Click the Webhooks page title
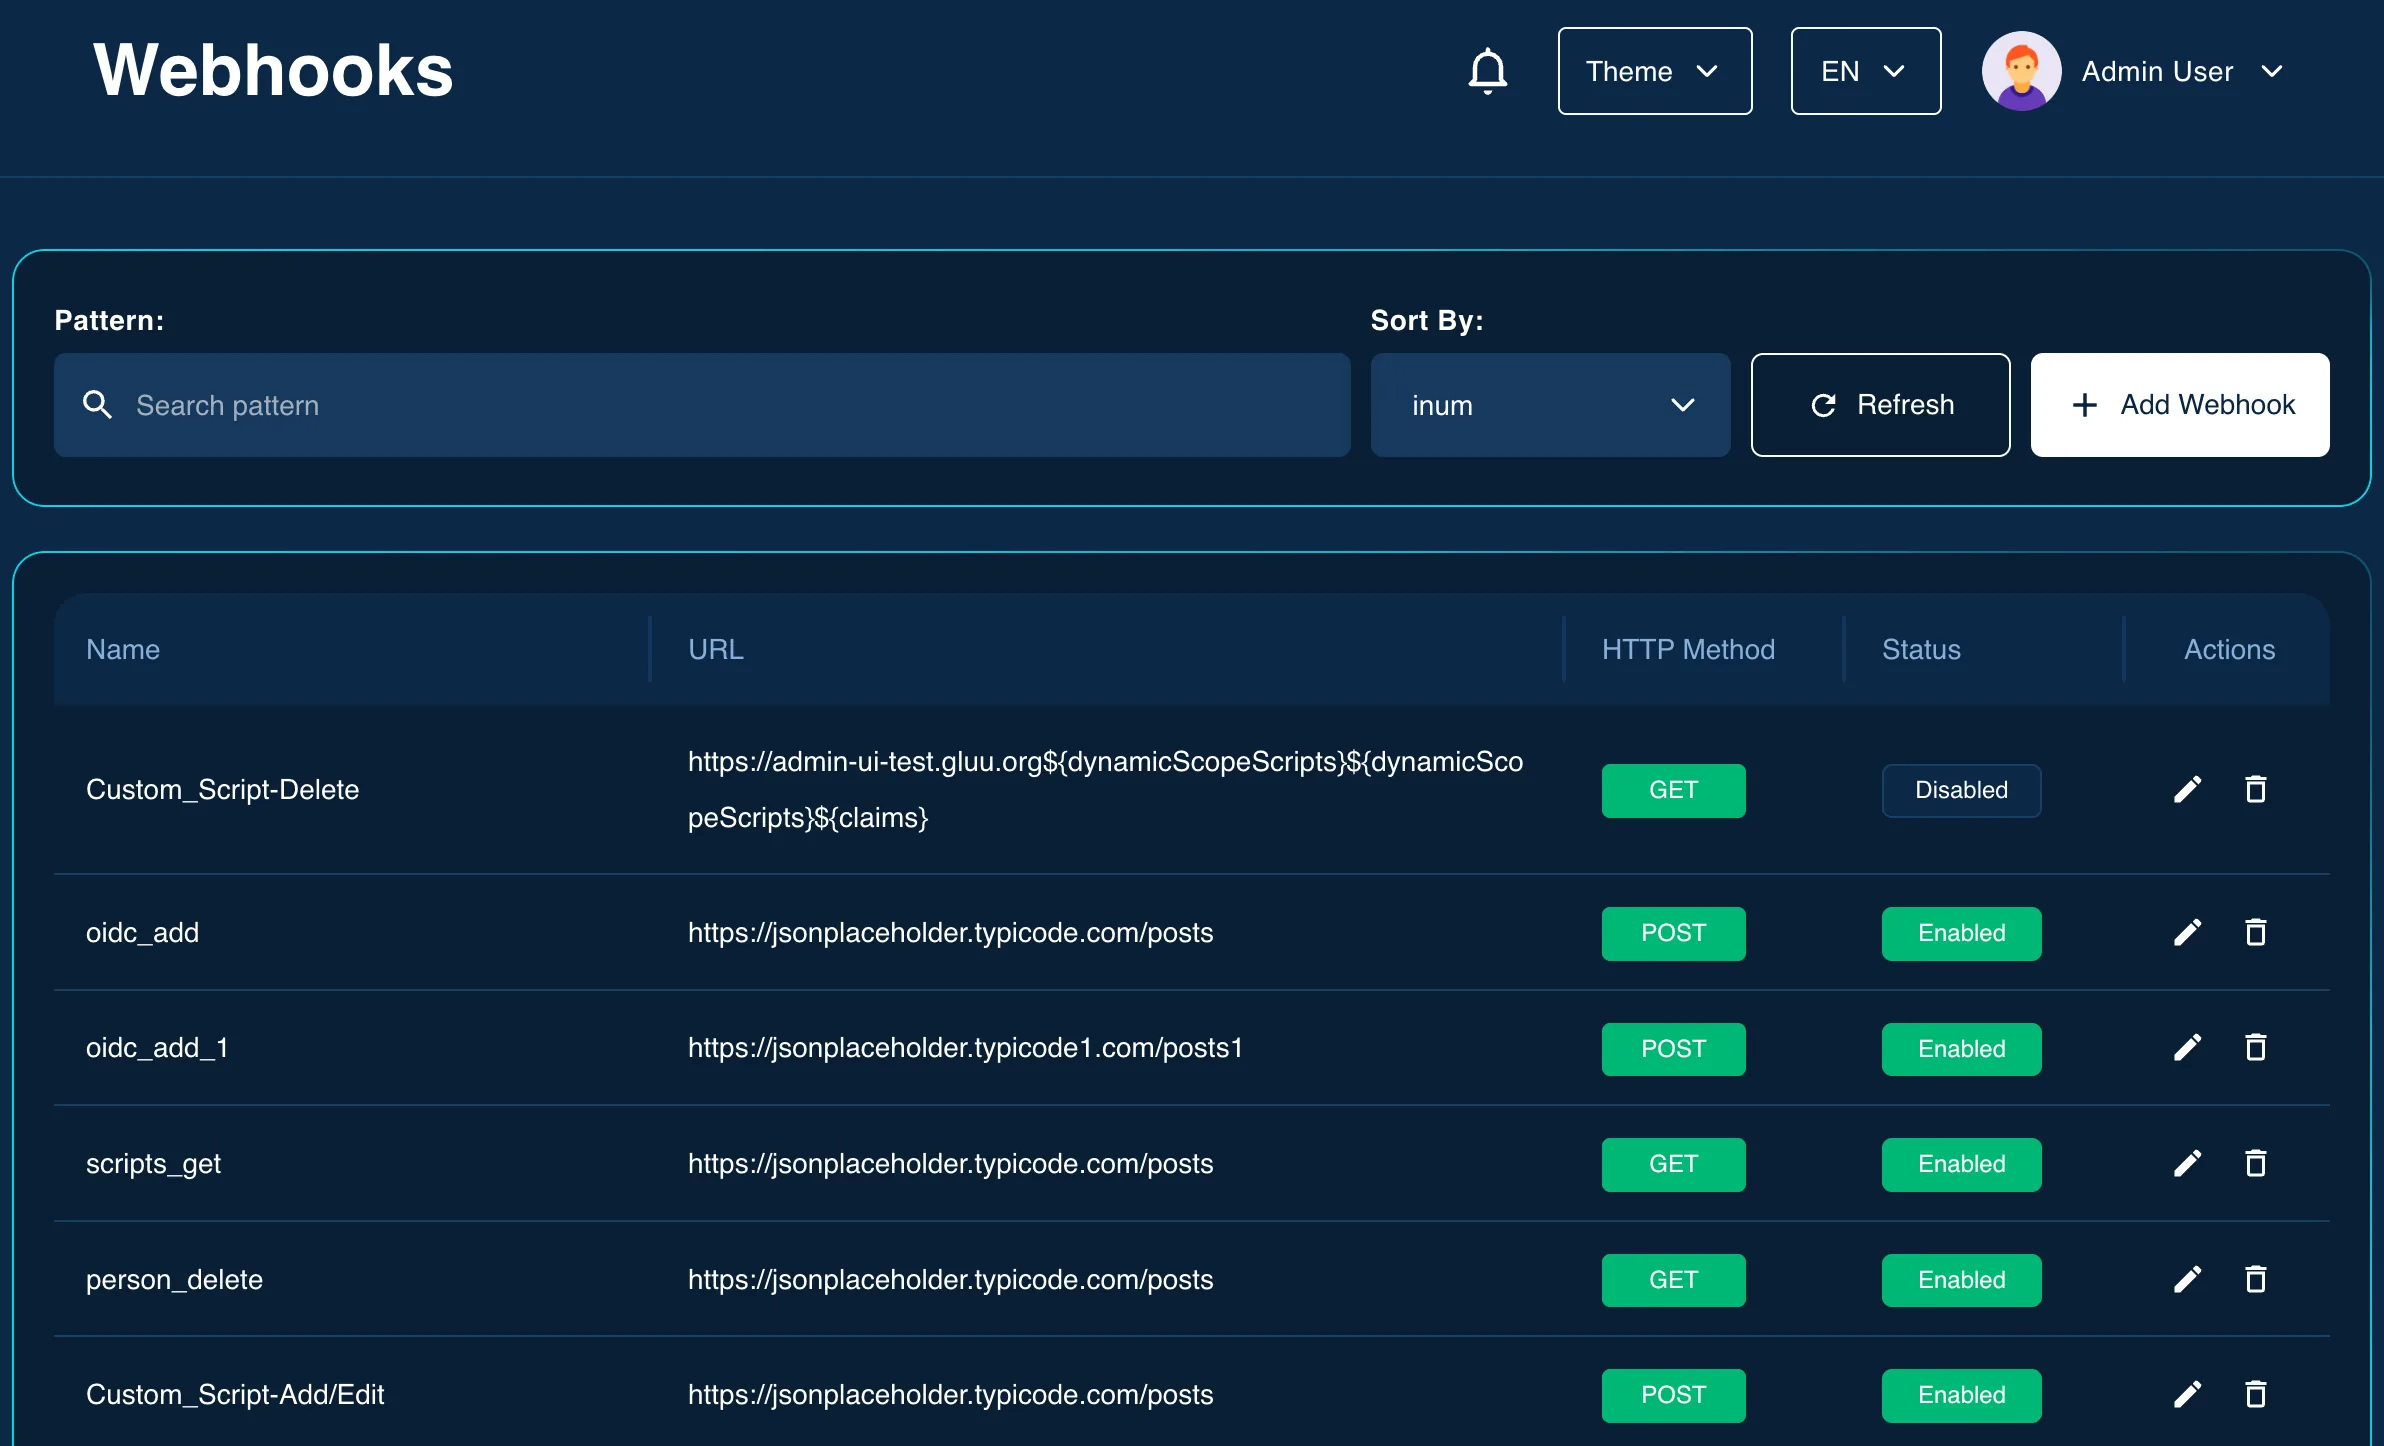Image resolution: width=2384 pixels, height=1446 pixels. click(x=273, y=71)
